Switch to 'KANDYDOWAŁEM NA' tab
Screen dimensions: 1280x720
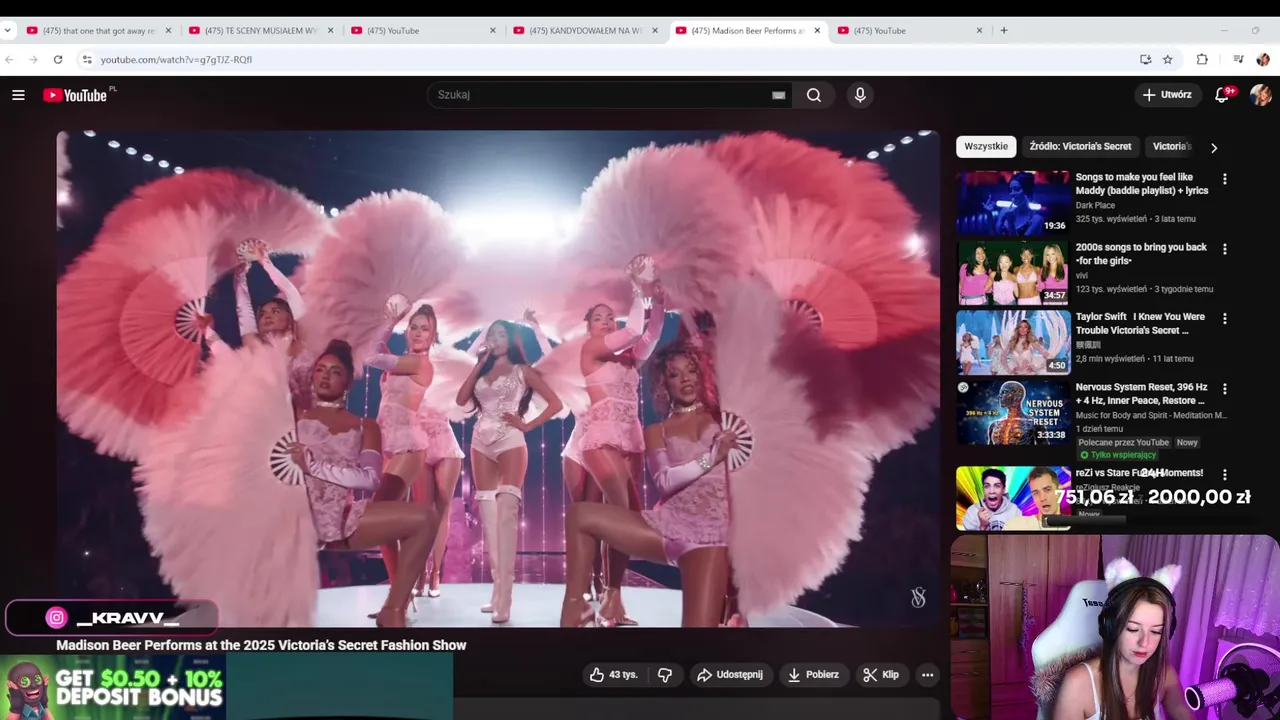click(583, 30)
